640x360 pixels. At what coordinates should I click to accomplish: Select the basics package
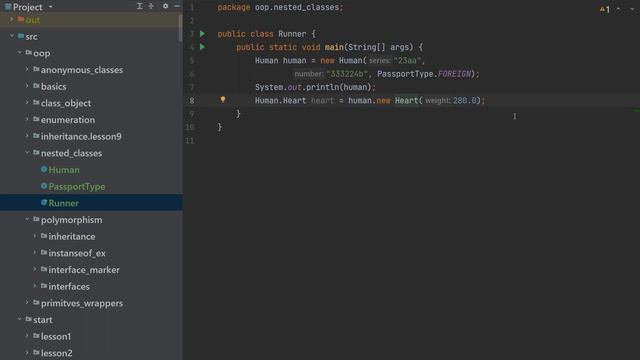tap(53, 87)
